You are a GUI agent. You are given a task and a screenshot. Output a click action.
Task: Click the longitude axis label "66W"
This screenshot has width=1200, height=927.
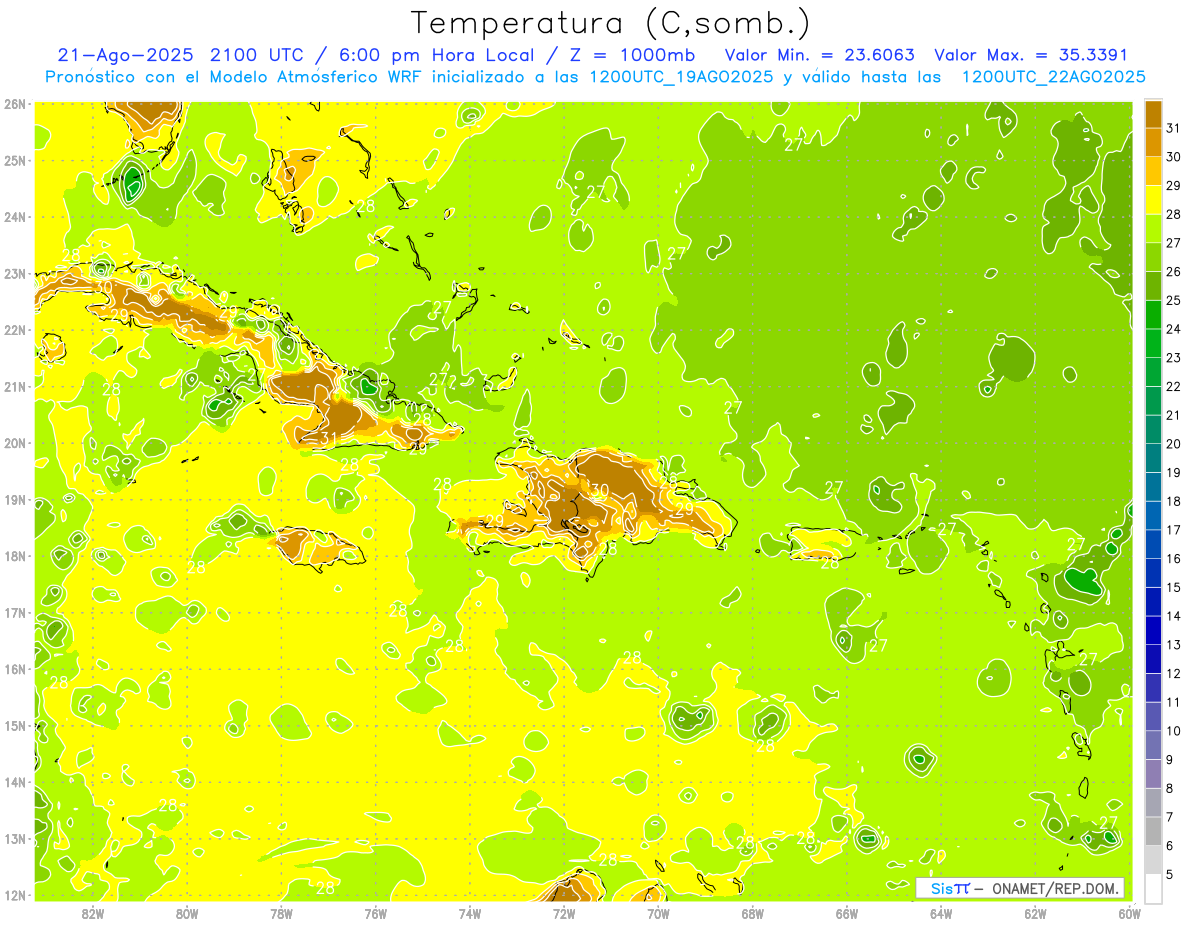pos(847,913)
